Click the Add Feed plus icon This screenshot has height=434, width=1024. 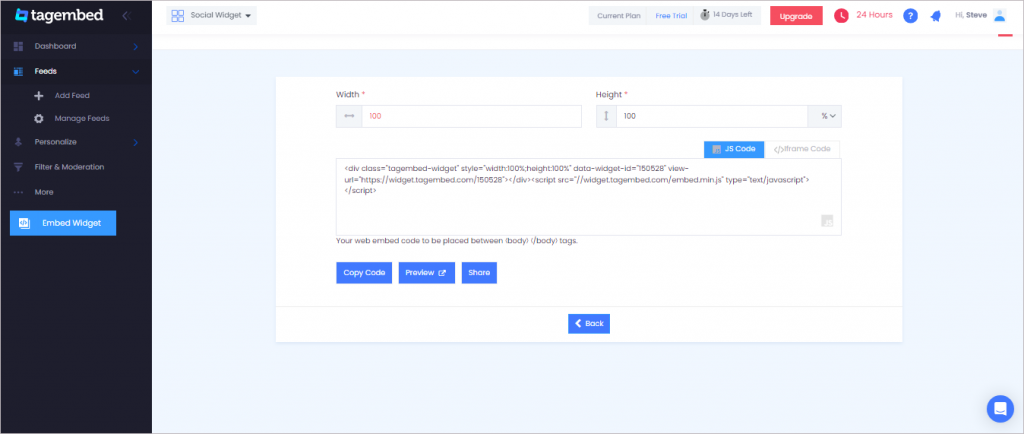click(39, 96)
